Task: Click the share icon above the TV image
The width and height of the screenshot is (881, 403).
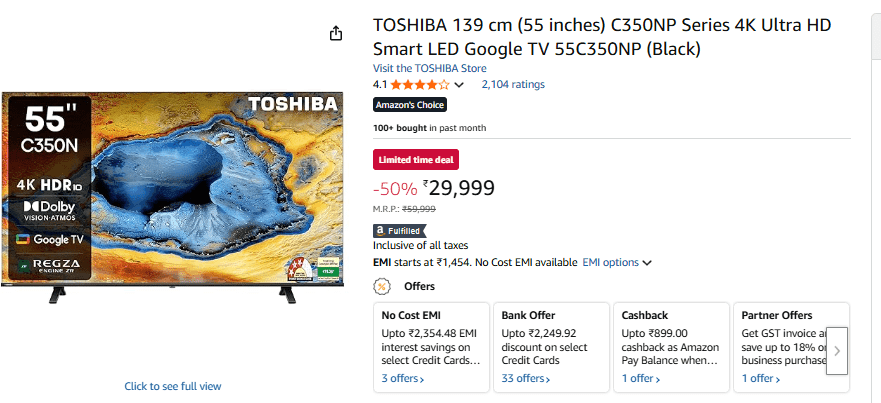Action: tap(336, 34)
